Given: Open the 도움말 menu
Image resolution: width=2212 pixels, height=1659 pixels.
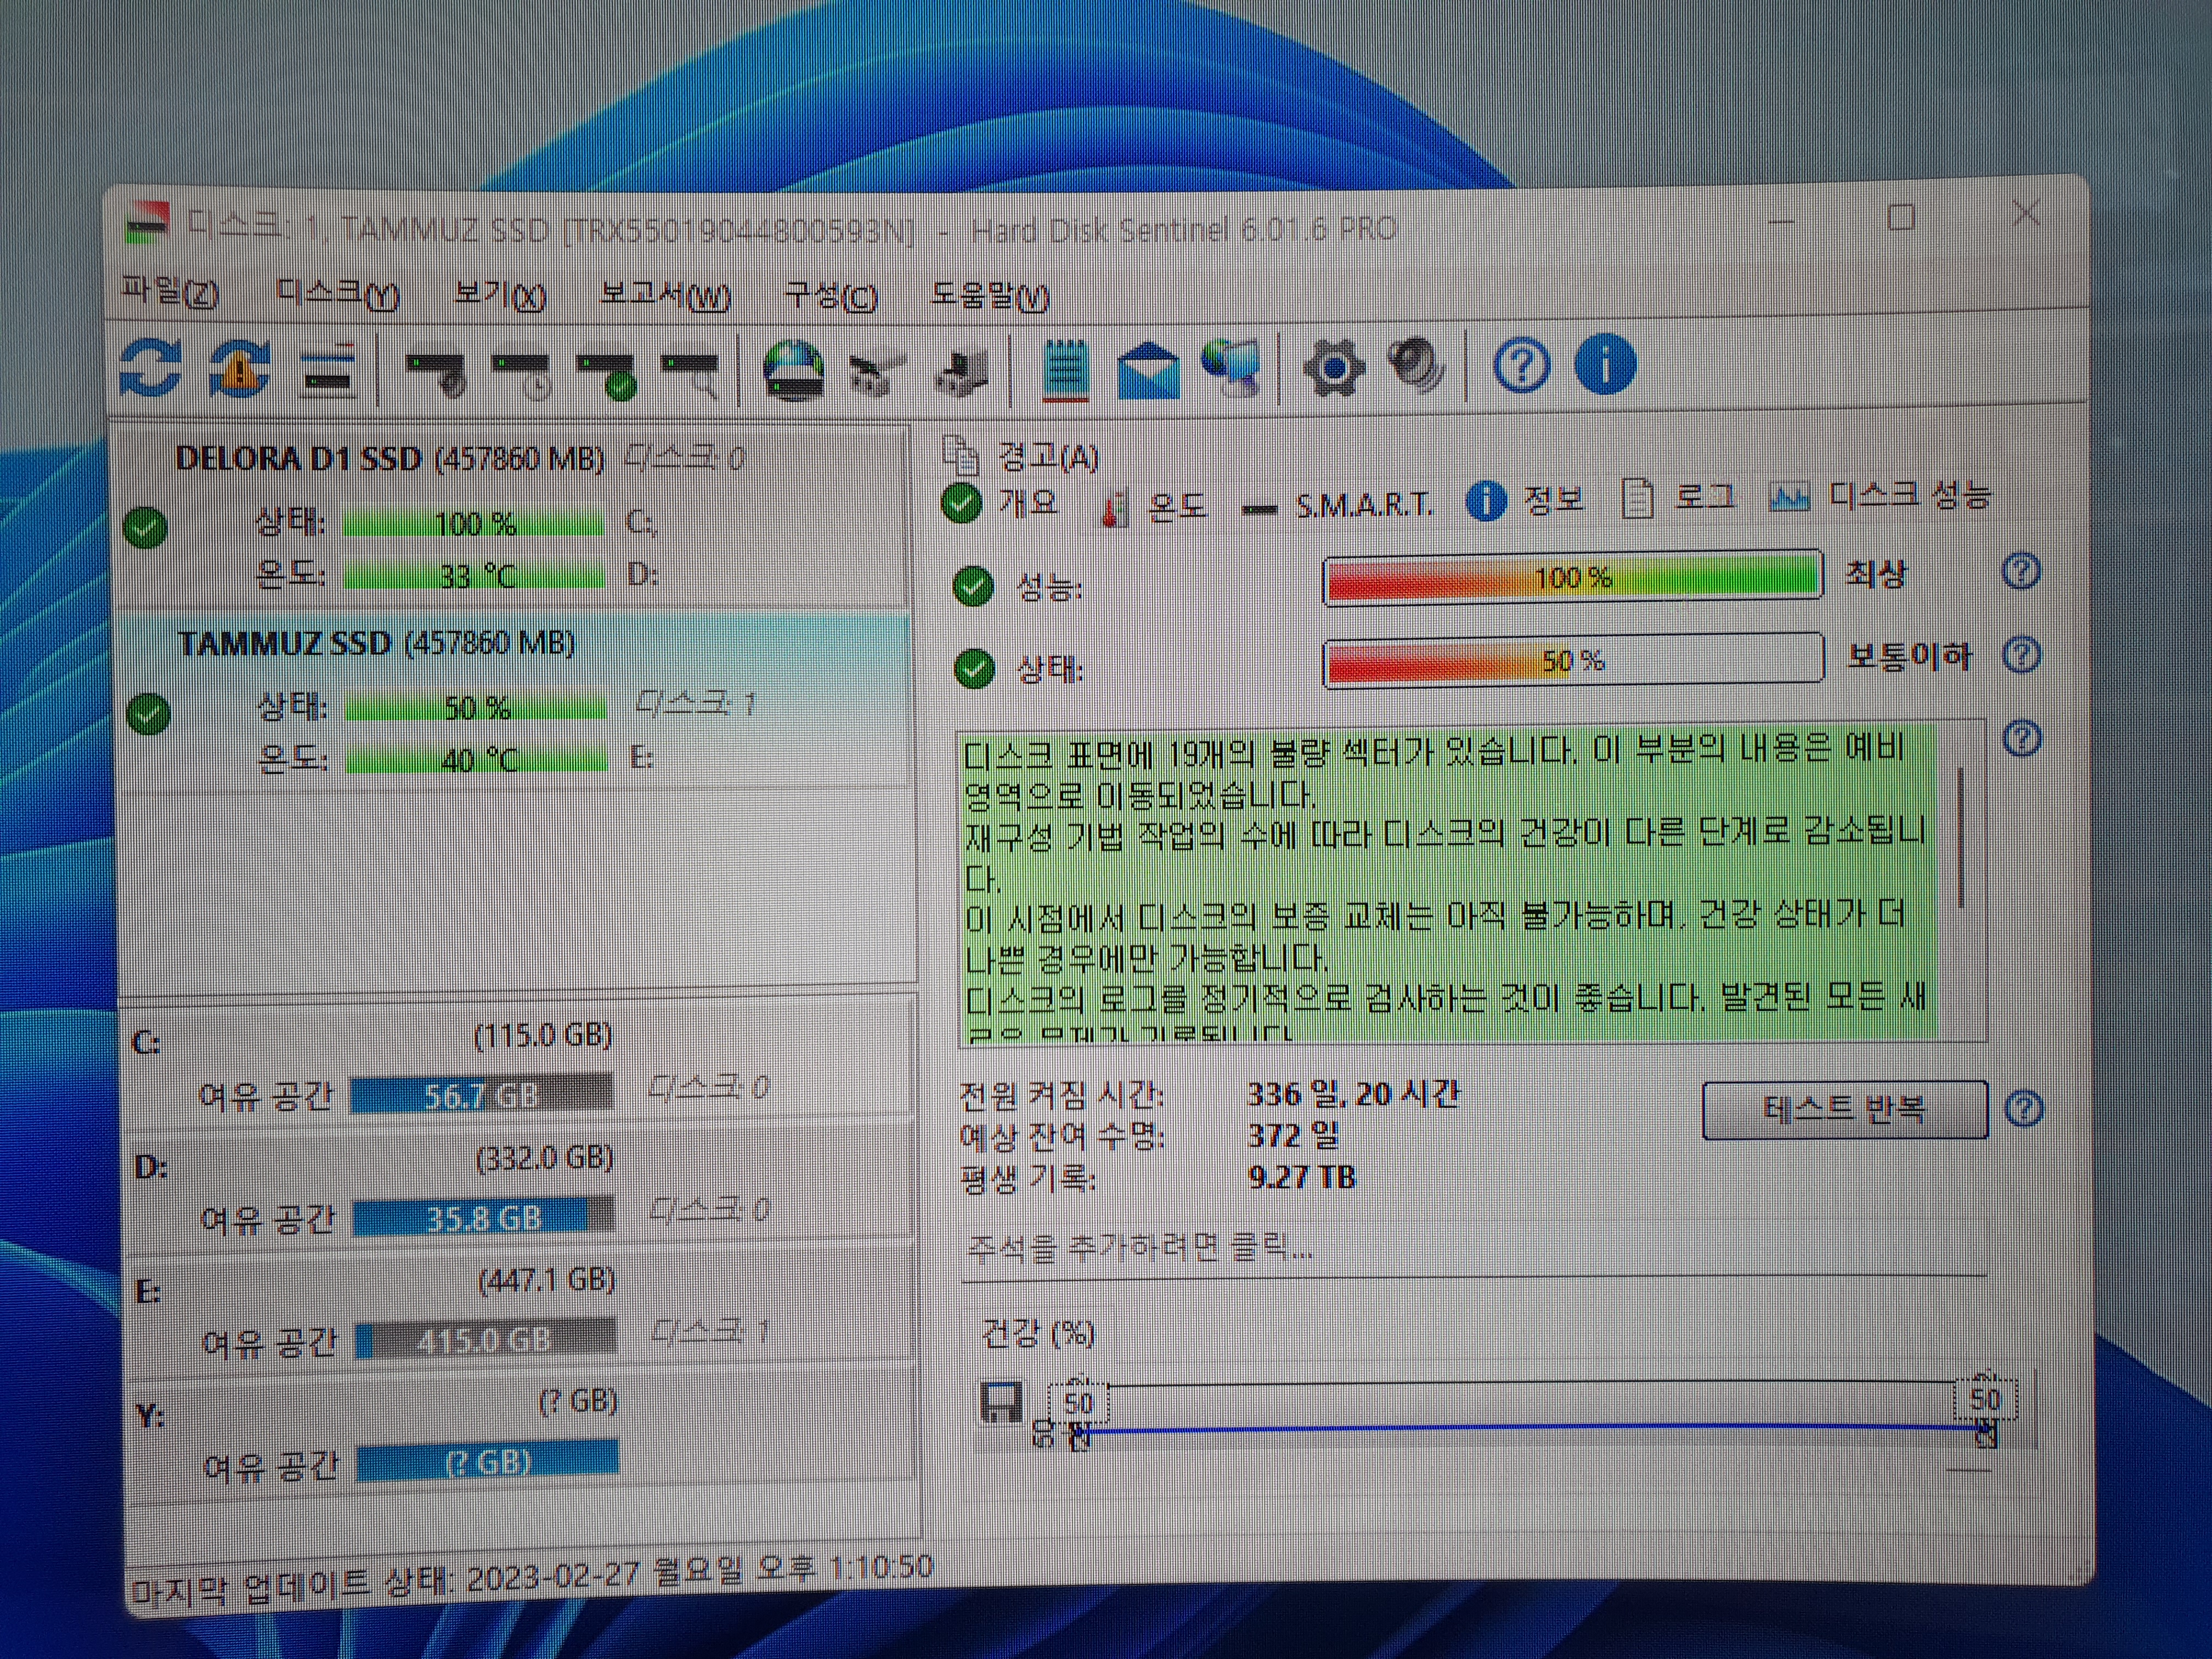Looking at the screenshot, I should pyautogui.click(x=990, y=295).
